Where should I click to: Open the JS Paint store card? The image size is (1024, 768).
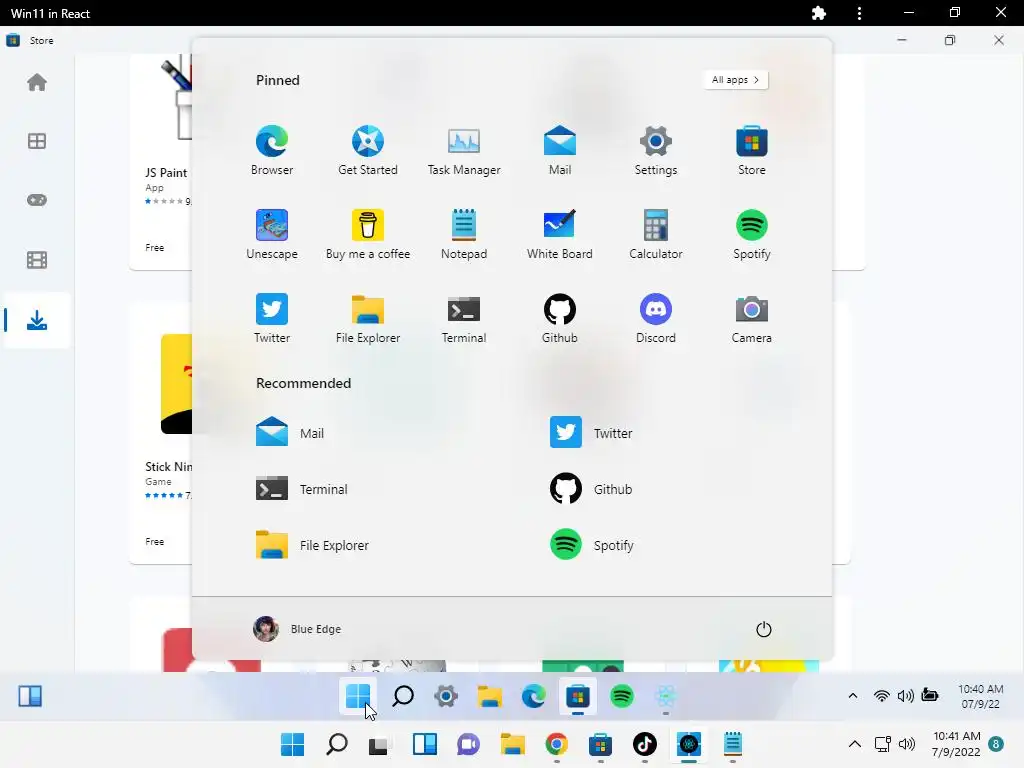click(x=161, y=162)
